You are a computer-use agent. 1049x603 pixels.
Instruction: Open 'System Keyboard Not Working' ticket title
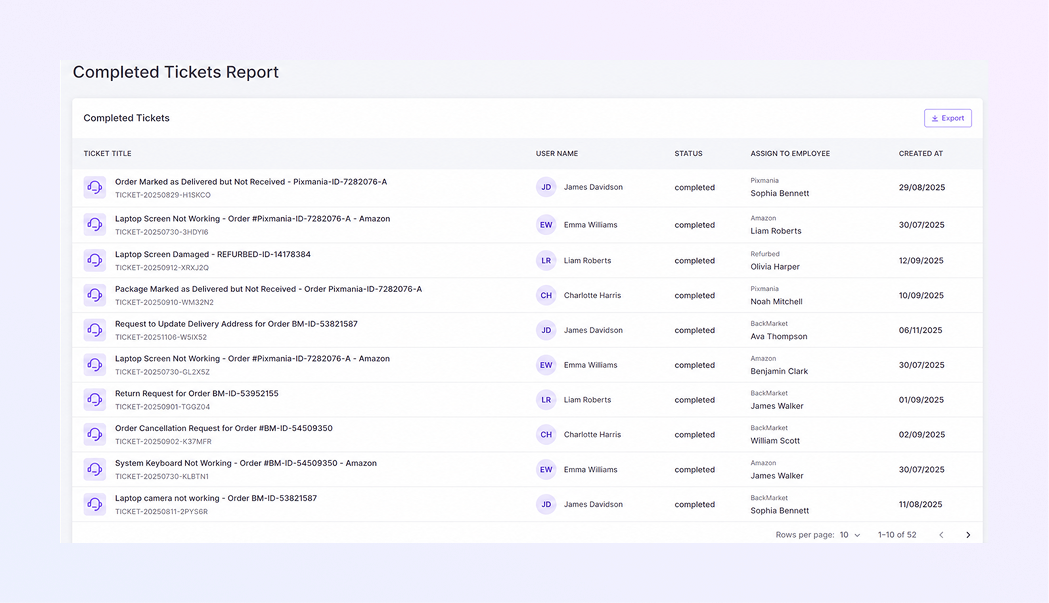[246, 463]
